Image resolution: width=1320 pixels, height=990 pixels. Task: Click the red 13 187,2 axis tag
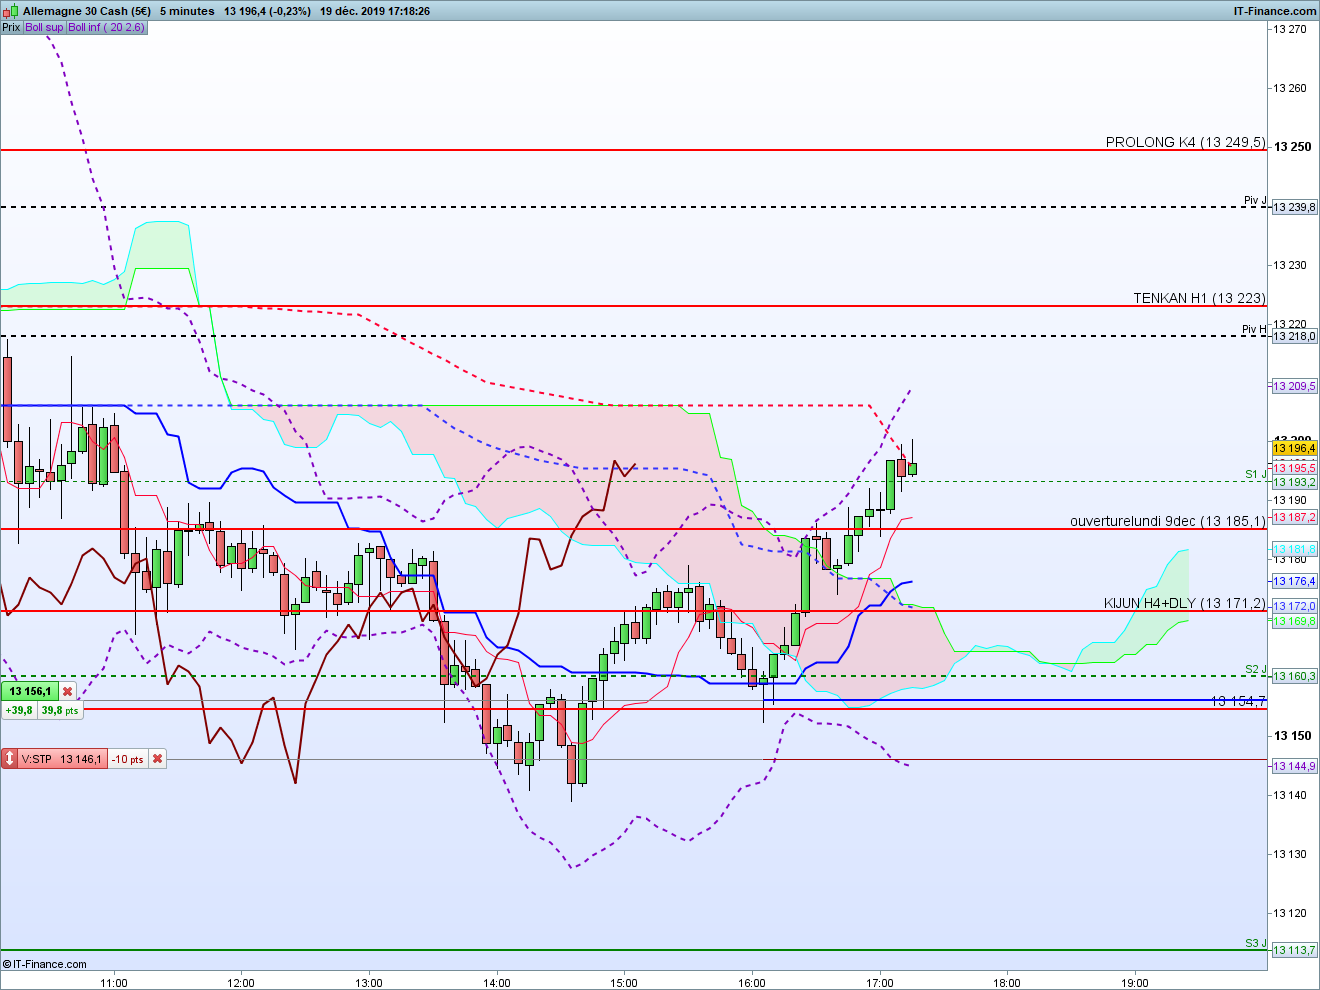pyautogui.click(x=1294, y=517)
